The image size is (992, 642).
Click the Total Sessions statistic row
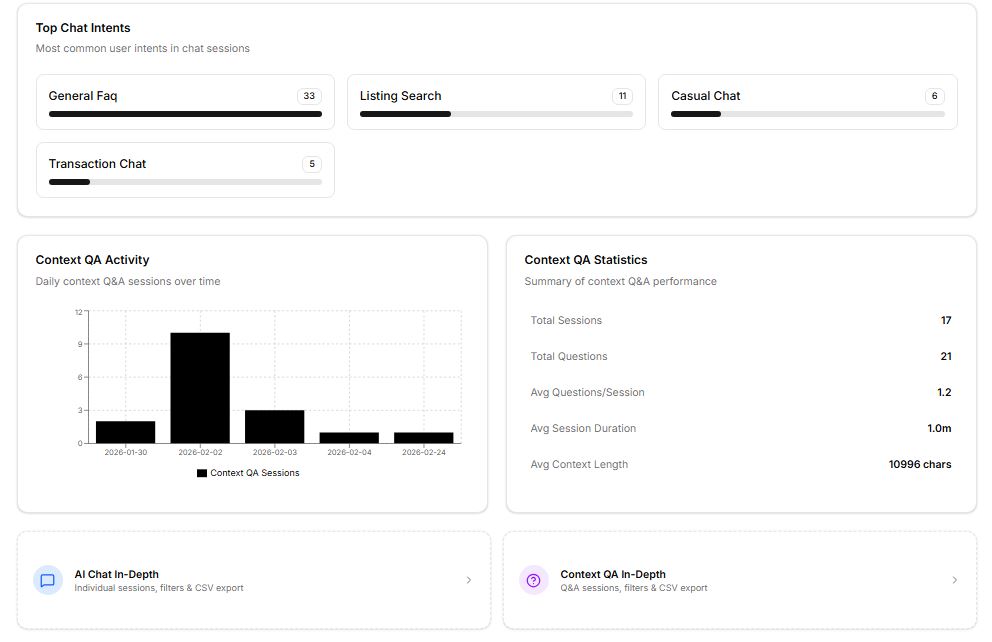(740, 321)
